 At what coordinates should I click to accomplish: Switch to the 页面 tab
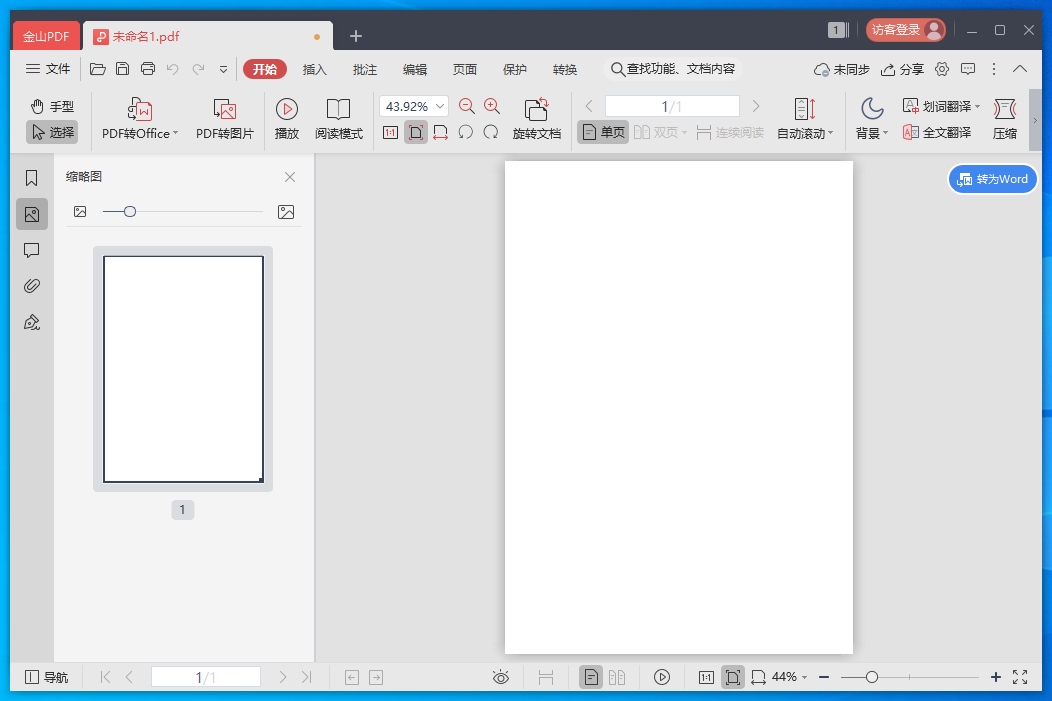(x=465, y=69)
